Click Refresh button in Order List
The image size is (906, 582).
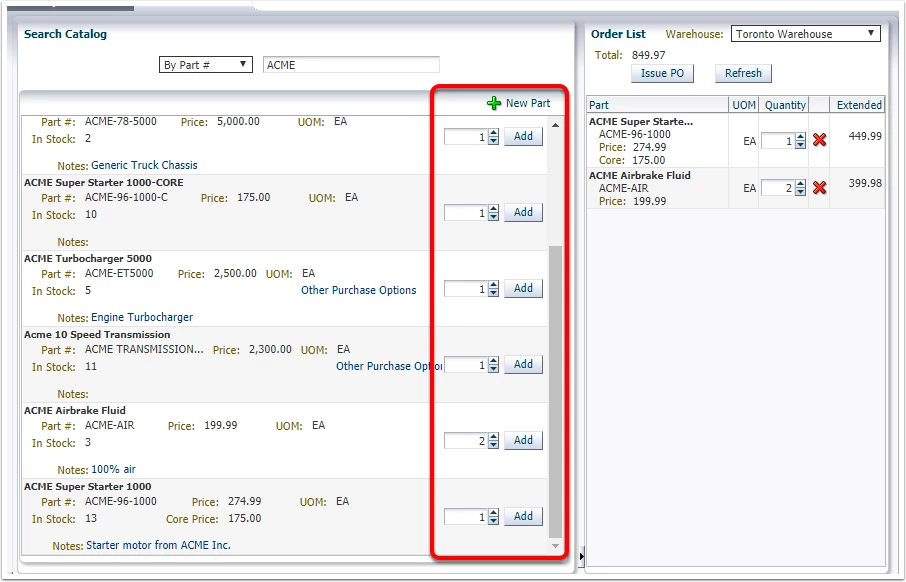coord(743,73)
